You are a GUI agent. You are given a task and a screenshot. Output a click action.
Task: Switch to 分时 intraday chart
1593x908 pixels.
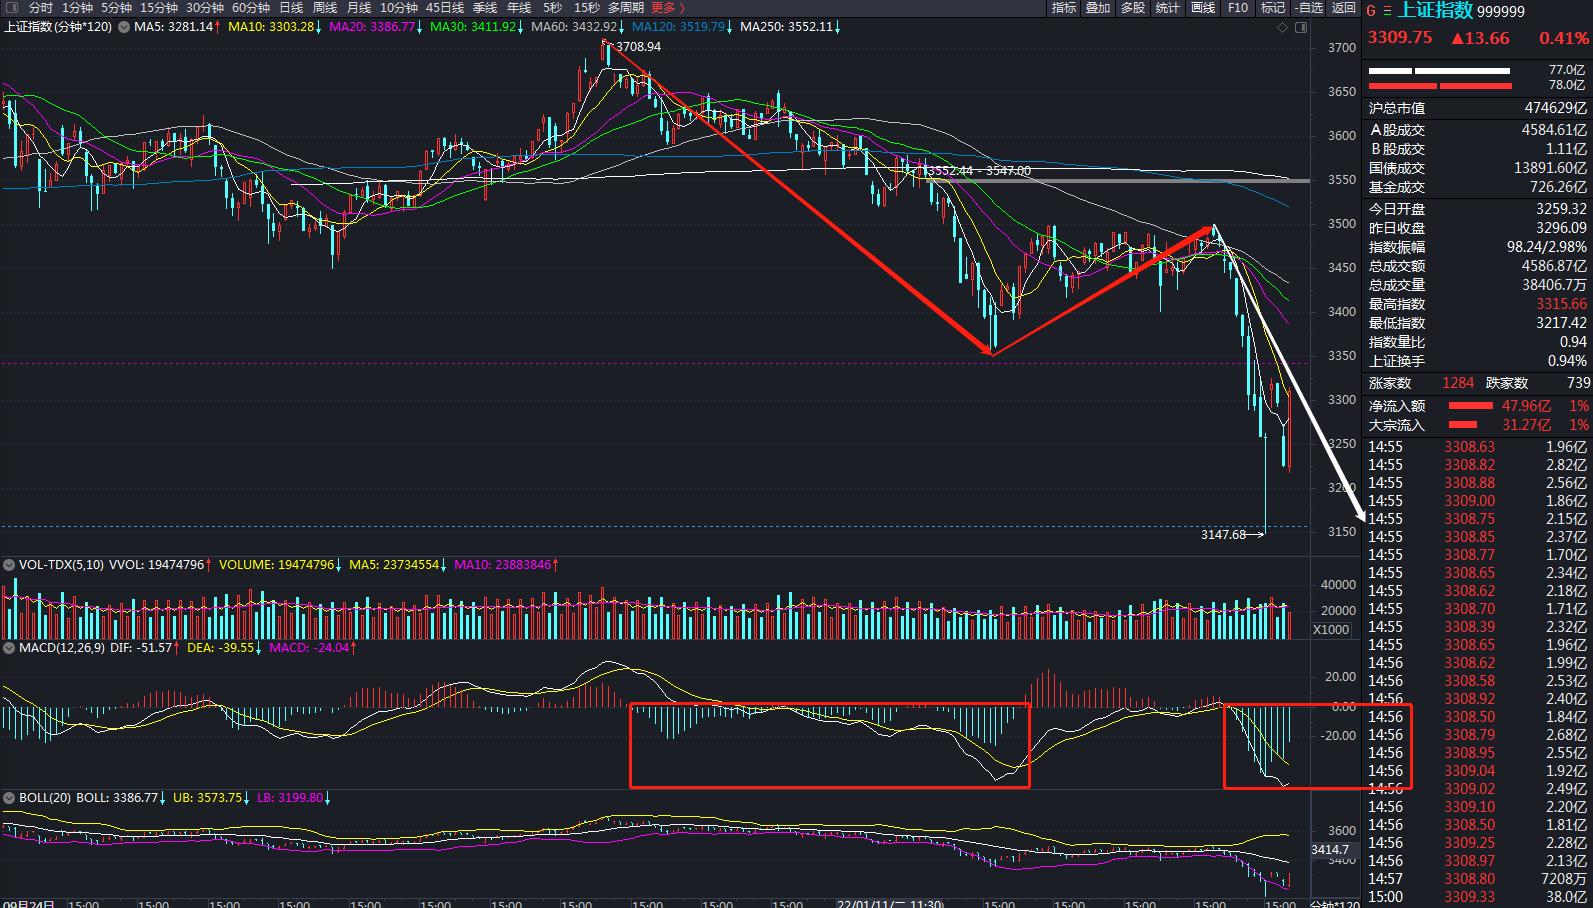click(x=41, y=8)
